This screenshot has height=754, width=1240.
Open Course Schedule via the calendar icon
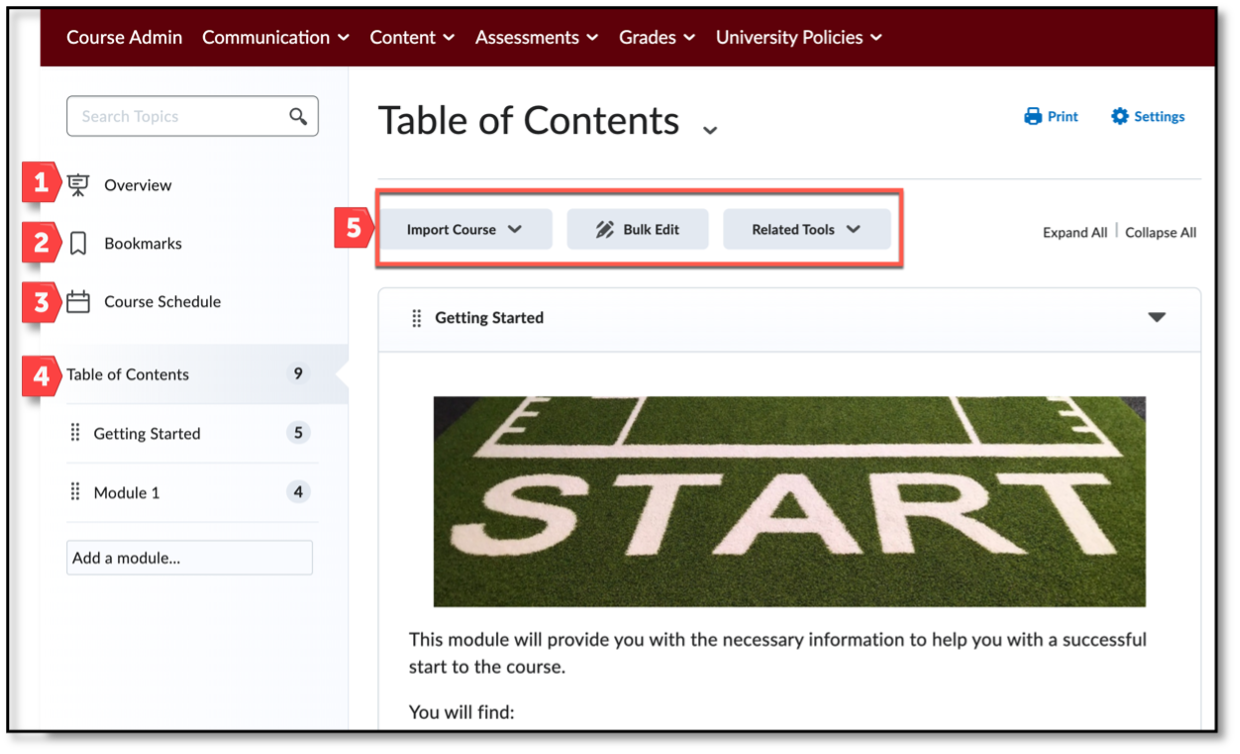point(78,301)
